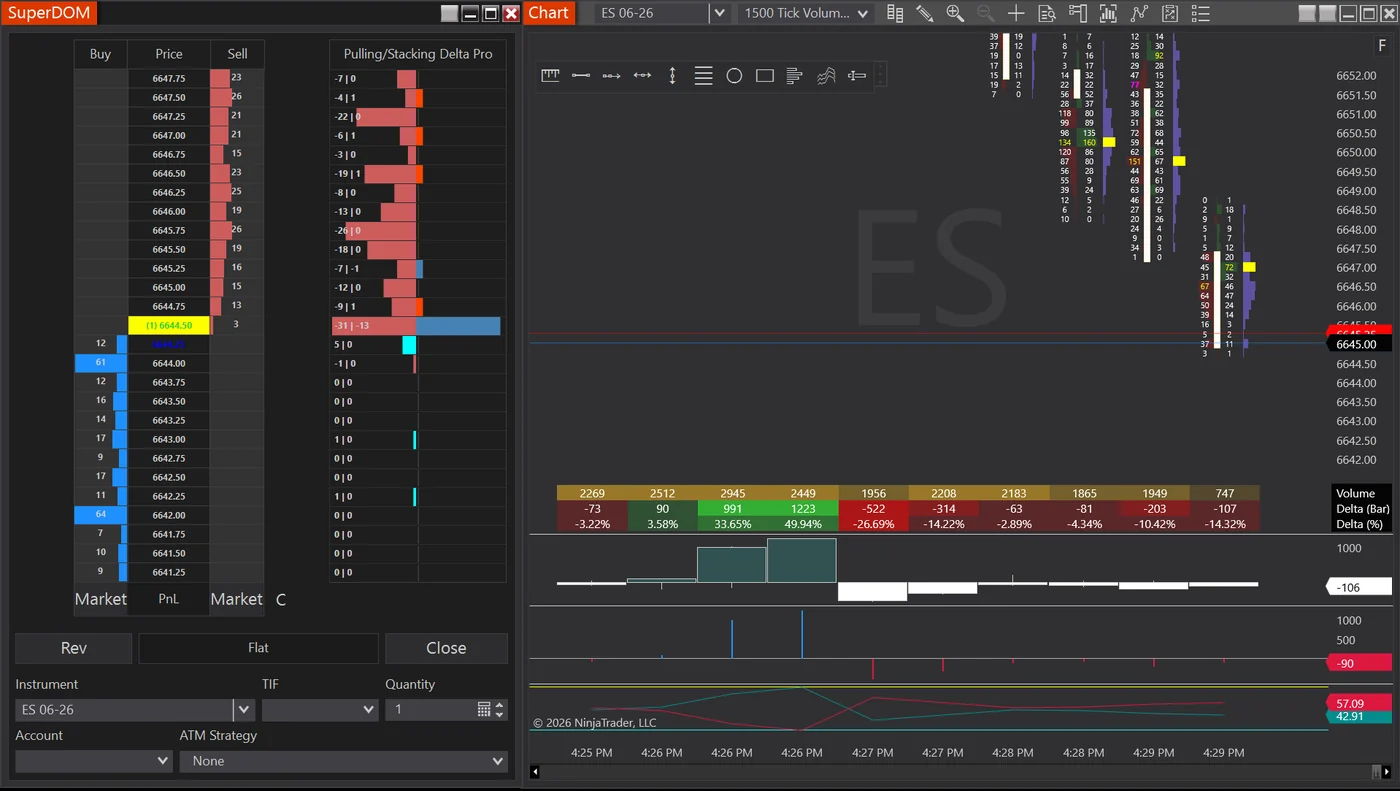Click the Close position button
This screenshot has width=1400, height=791.
pyautogui.click(x=446, y=648)
